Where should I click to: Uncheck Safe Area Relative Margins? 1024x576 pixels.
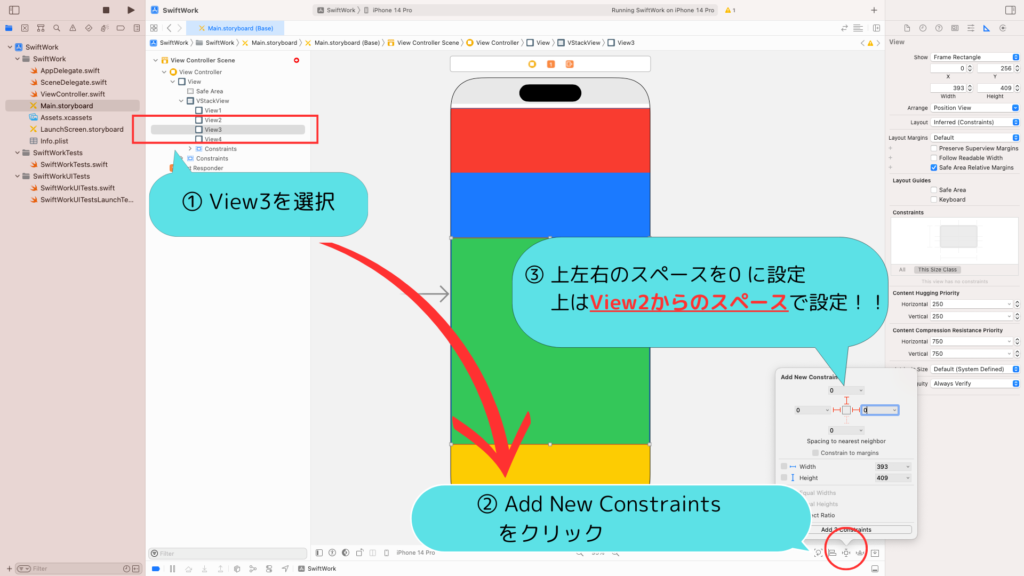[x=934, y=168]
